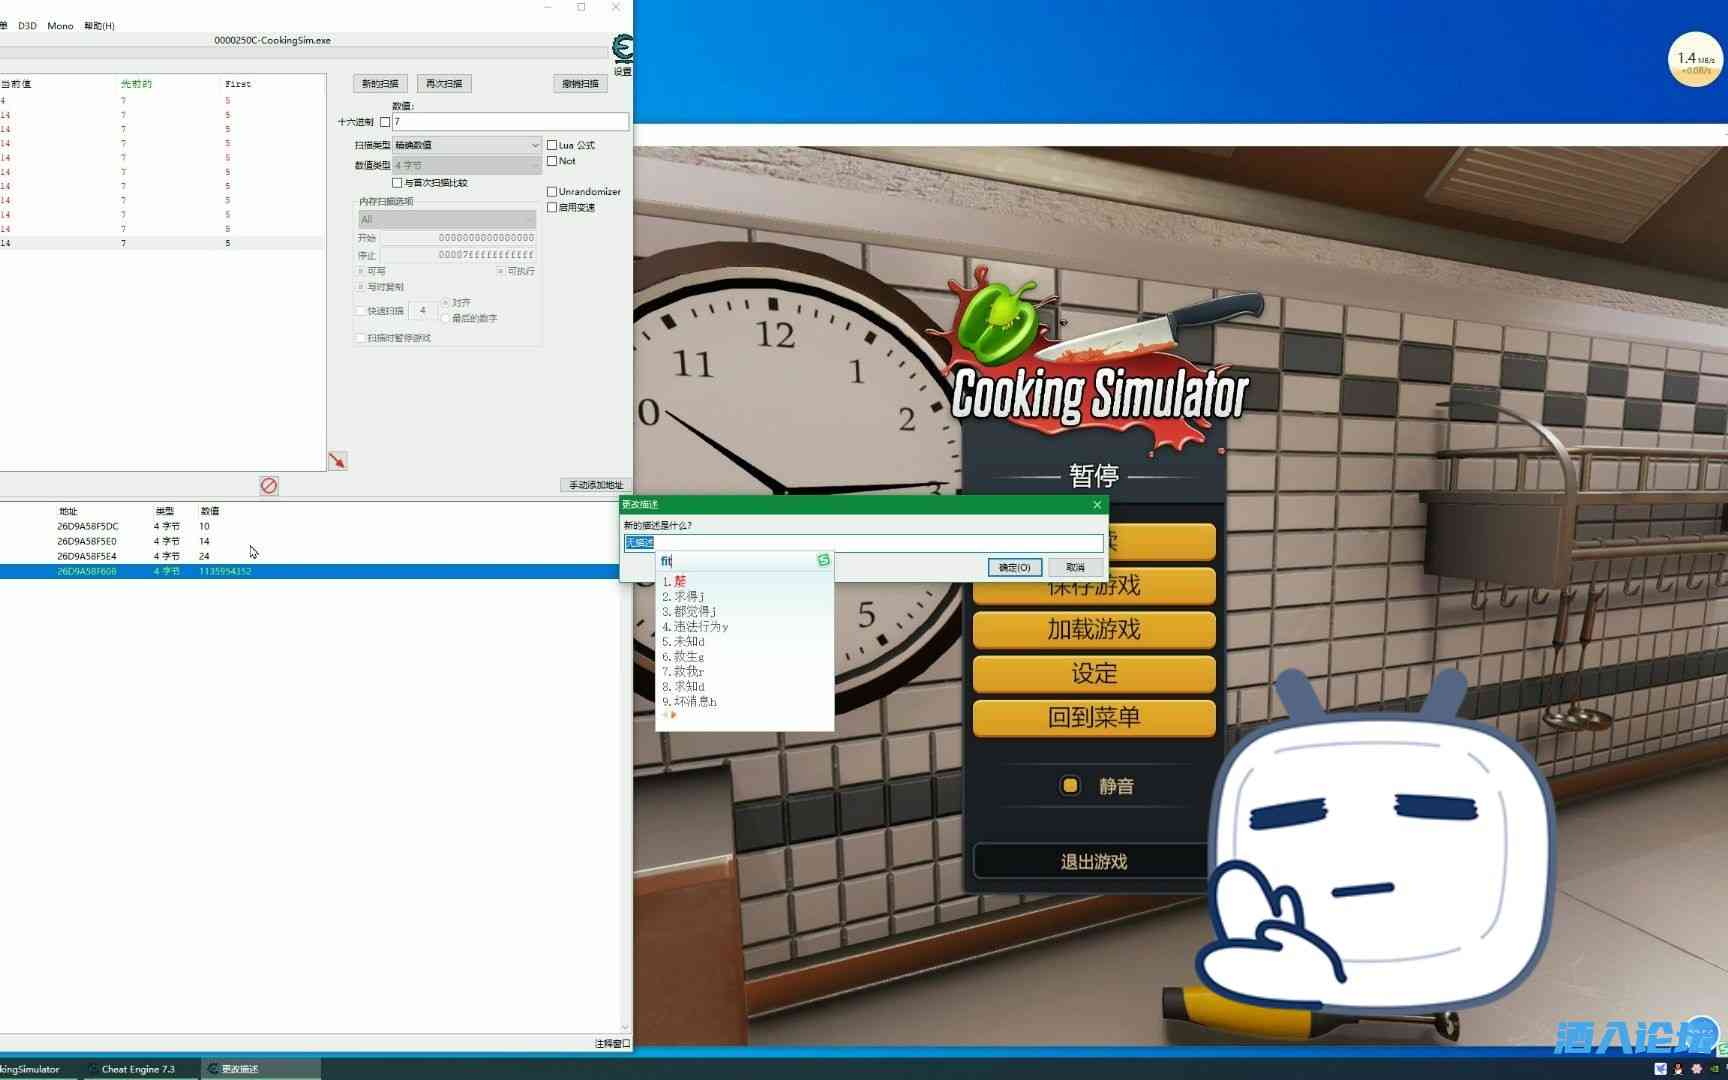Expand the memory region All dropdown

click(x=447, y=219)
